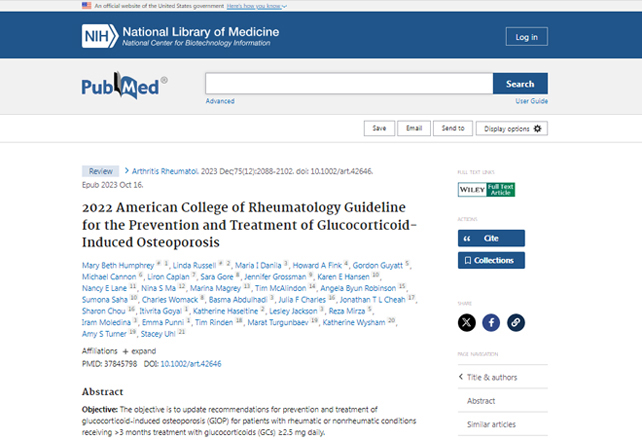Share article on X (Twitter)
Viewport: 642px width, 440px height.
click(x=467, y=323)
